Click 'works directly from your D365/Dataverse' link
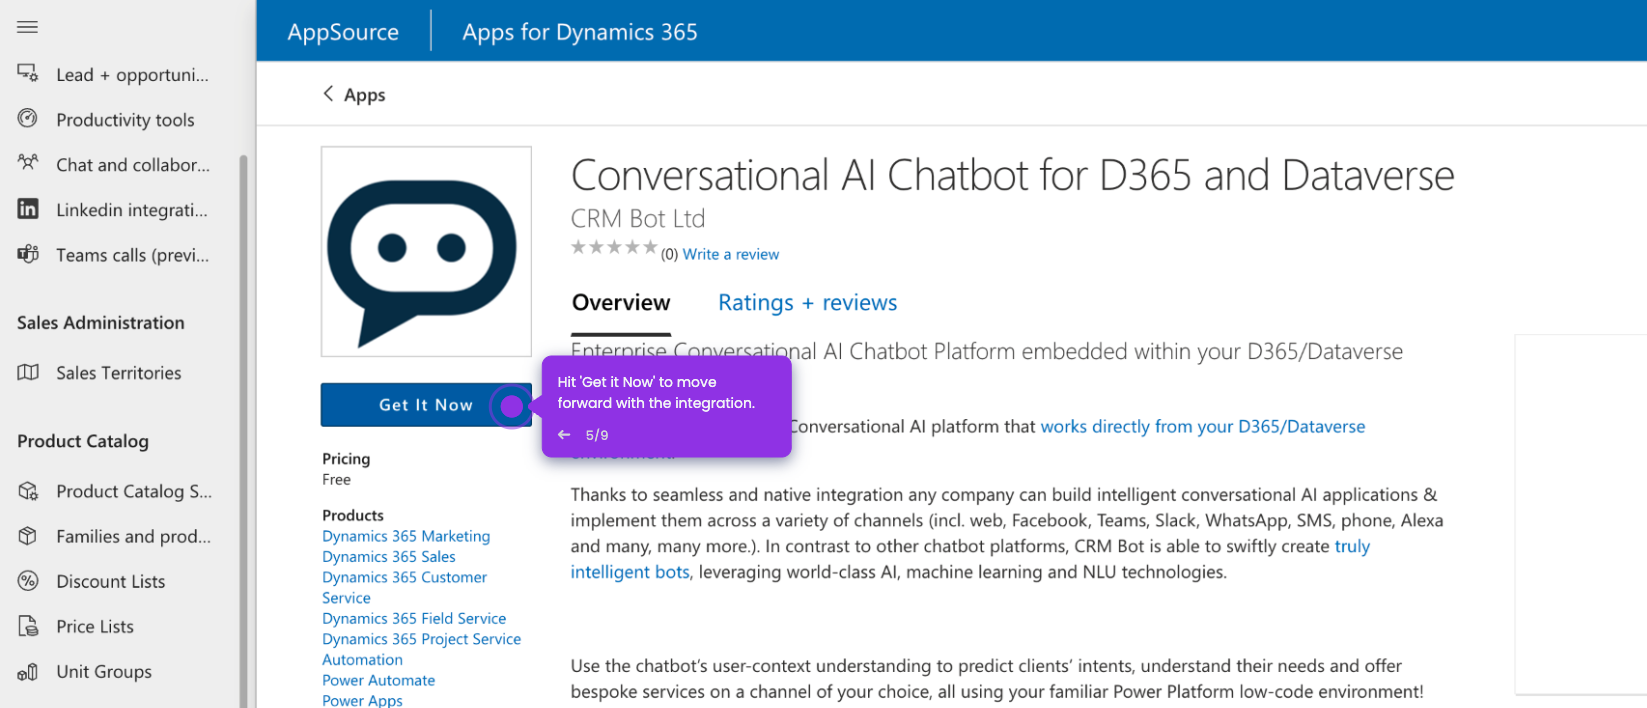The image size is (1647, 708). tap(1203, 427)
